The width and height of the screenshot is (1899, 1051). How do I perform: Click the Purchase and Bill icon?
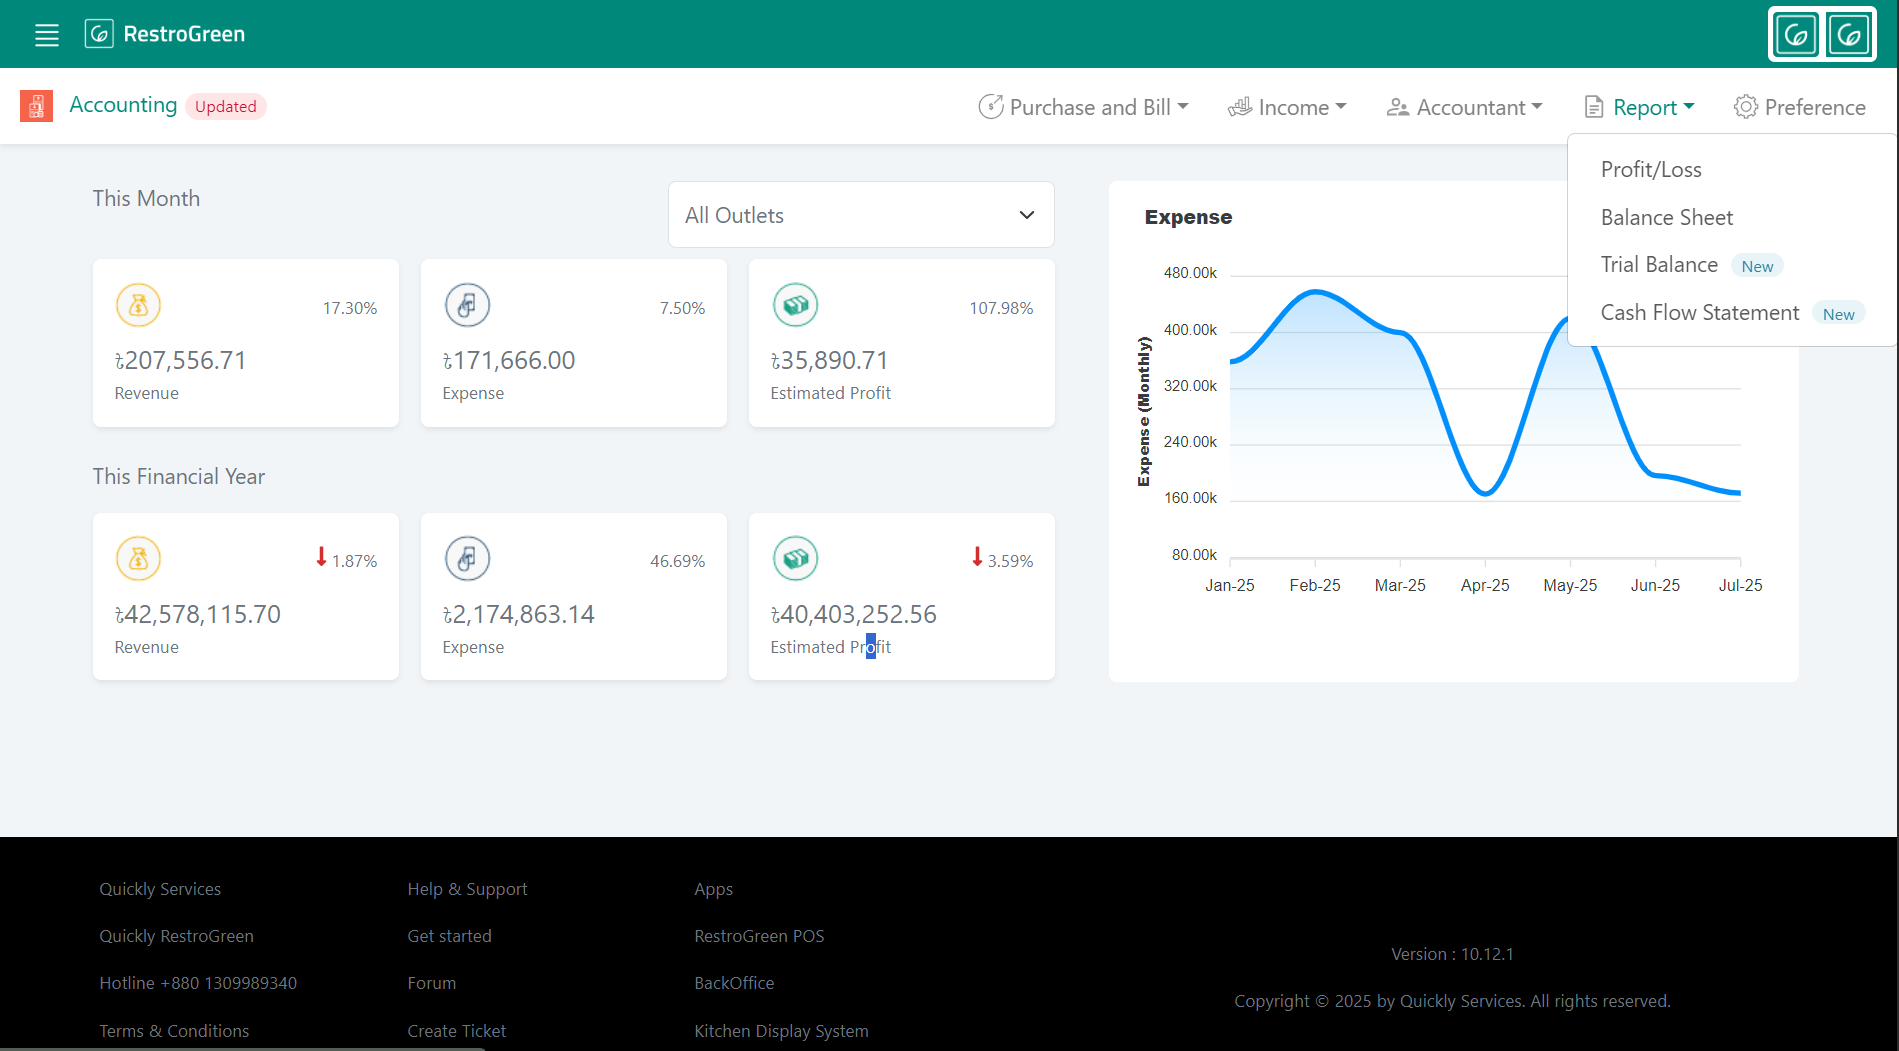[x=990, y=107]
